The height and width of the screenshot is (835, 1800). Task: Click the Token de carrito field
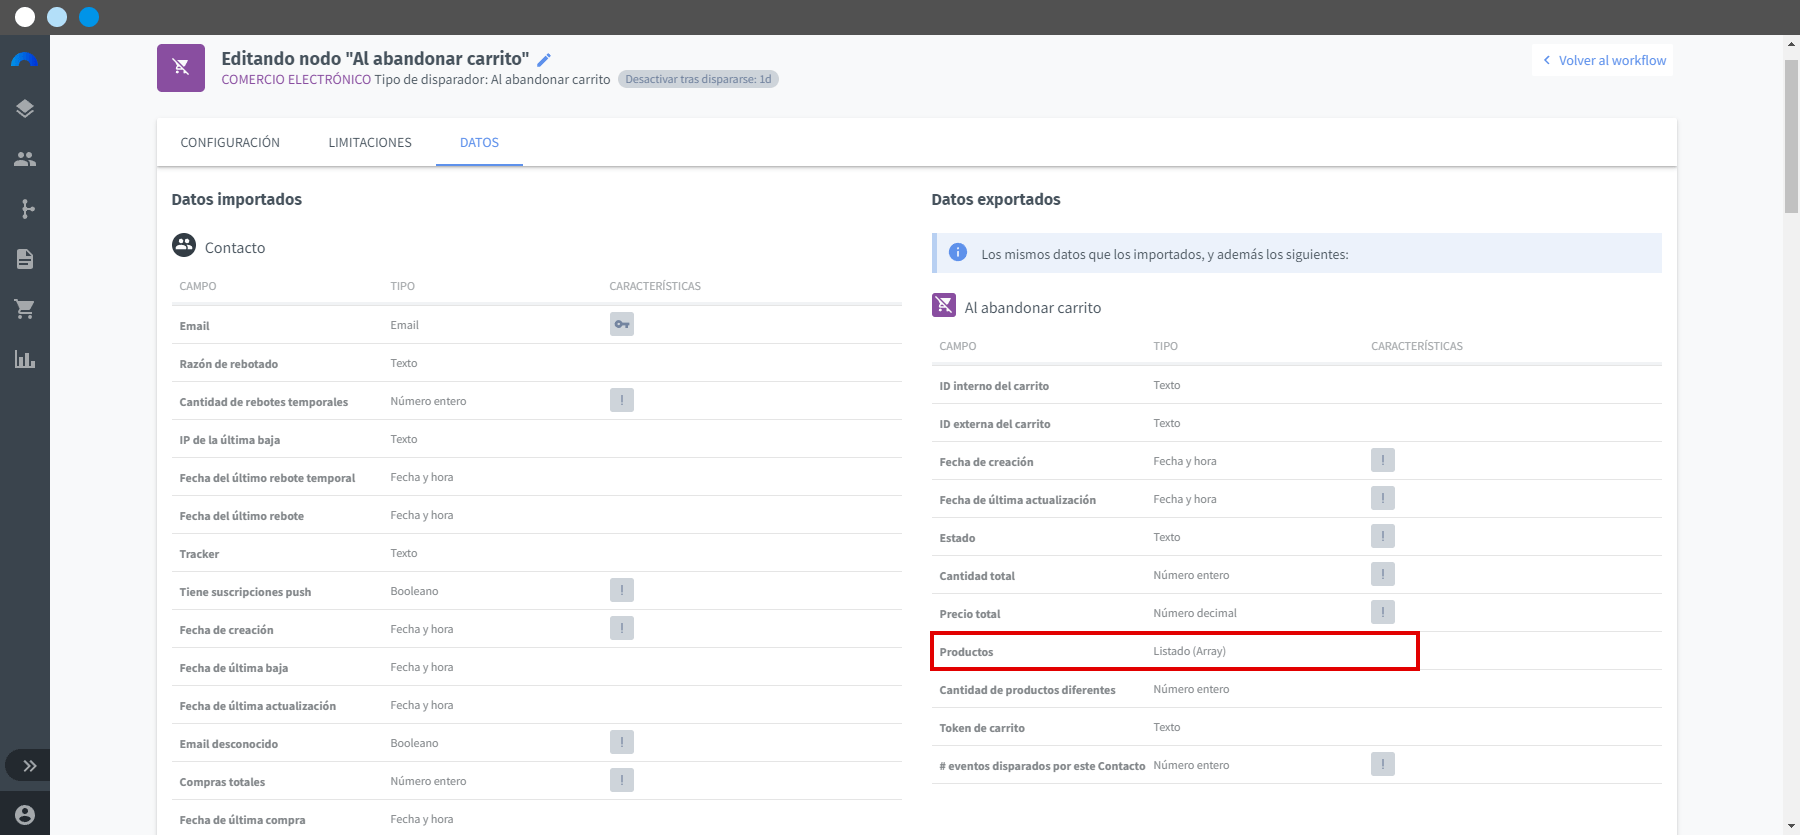[982, 728]
